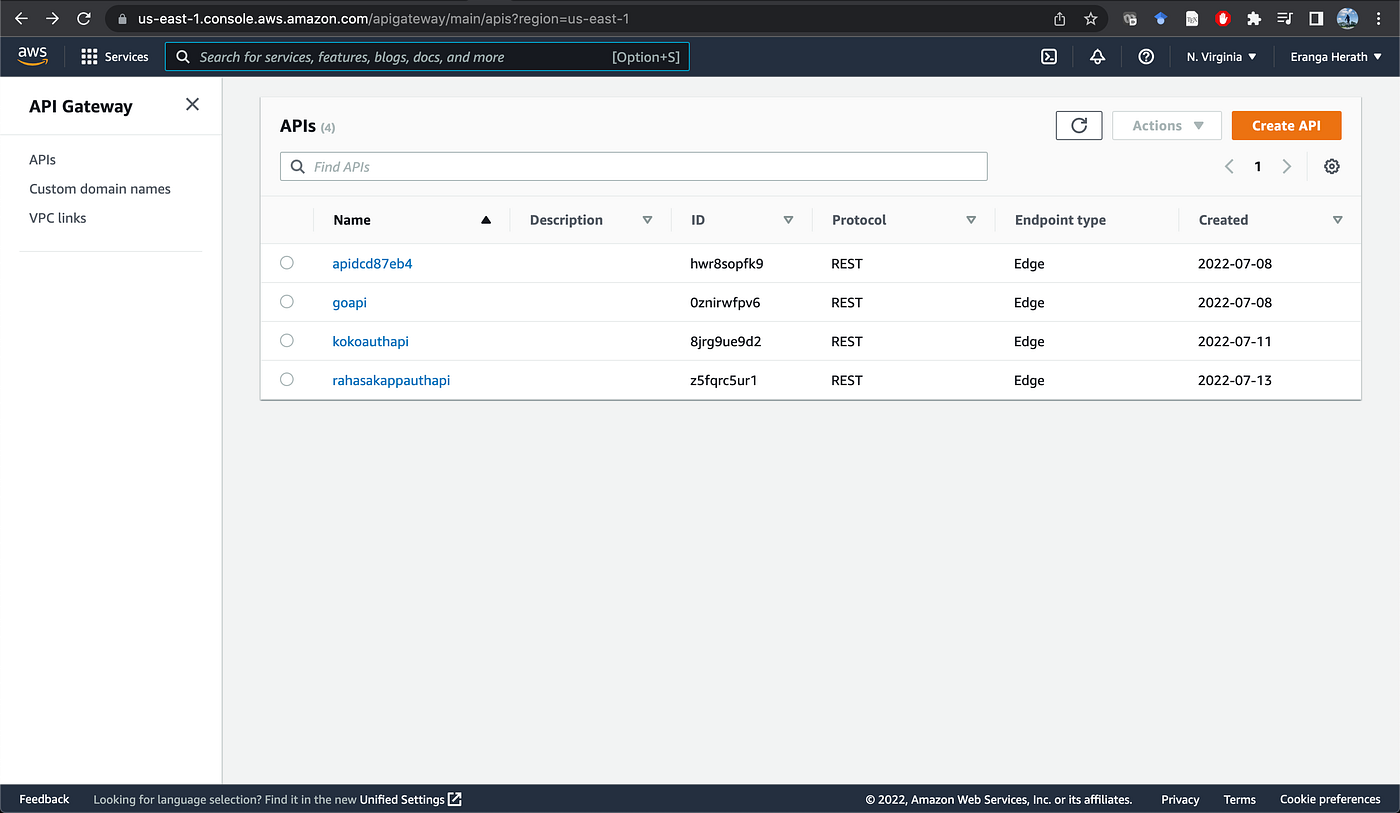Select the apidcd87eb4 radio button

pyautogui.click(x=287, y=263)
